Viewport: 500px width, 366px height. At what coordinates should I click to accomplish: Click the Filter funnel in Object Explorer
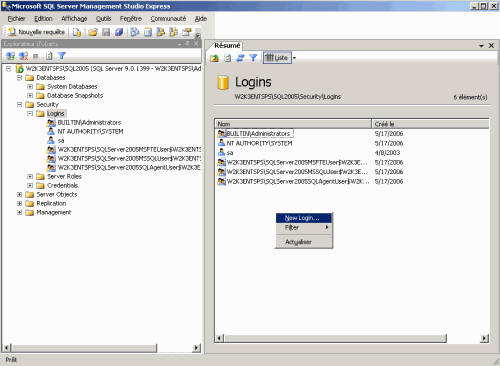tap(62, 56)
